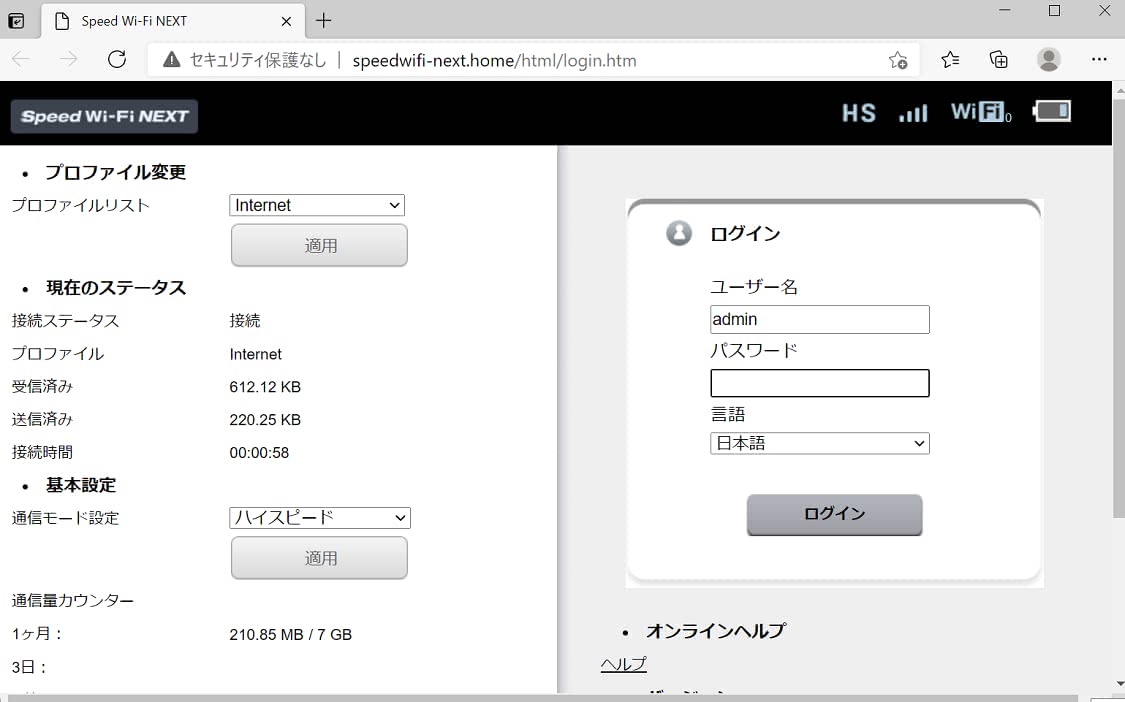Click the ログイン submit button
1125x702 pixels.
click(x=834, y=514)
